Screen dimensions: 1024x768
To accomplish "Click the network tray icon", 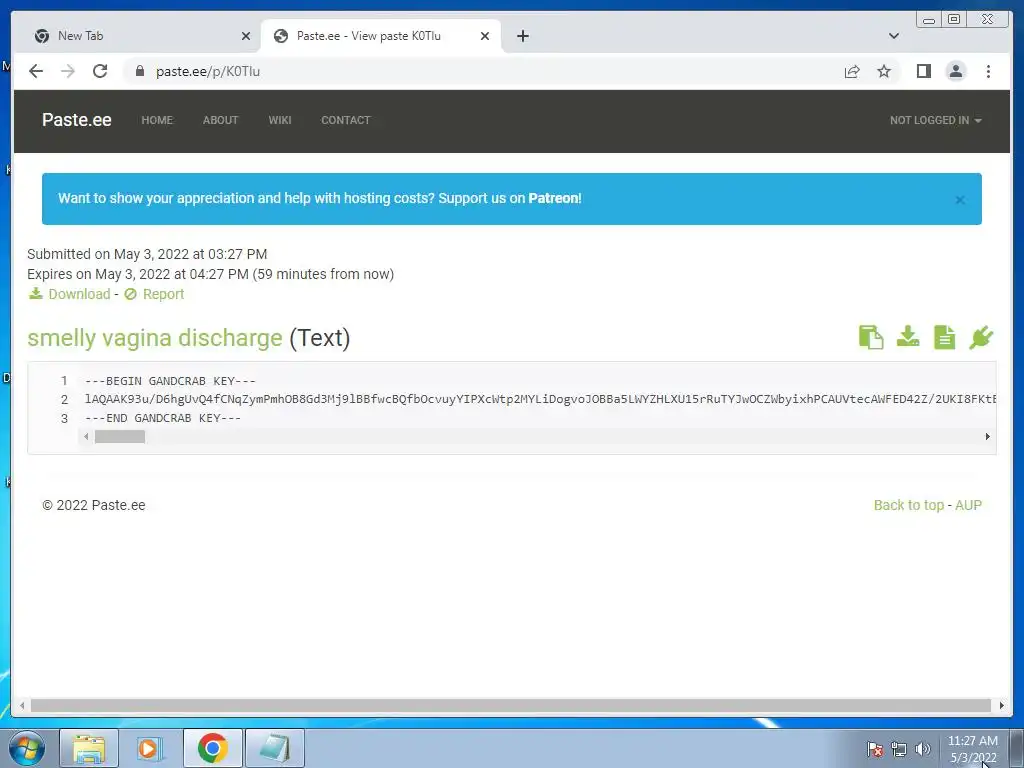I will coord(899,749).
